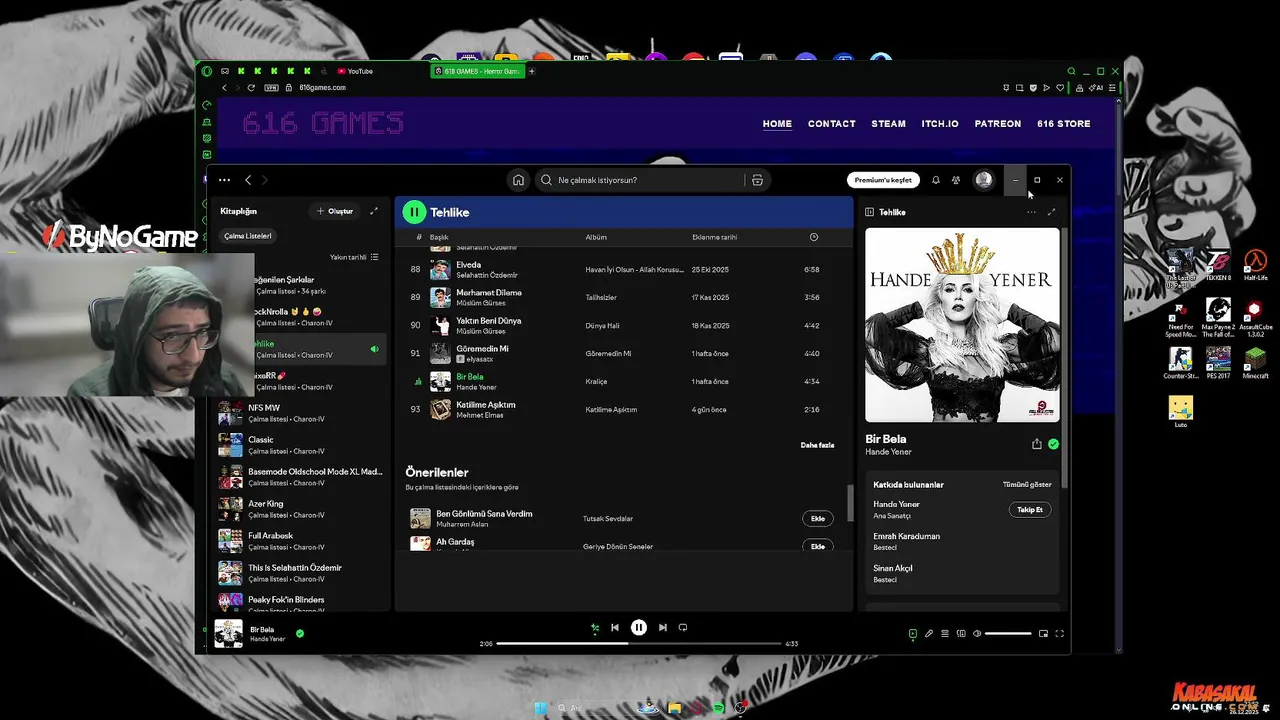Pause playback with the bottom player button
Screen dimensions: 1280x720
639,628
